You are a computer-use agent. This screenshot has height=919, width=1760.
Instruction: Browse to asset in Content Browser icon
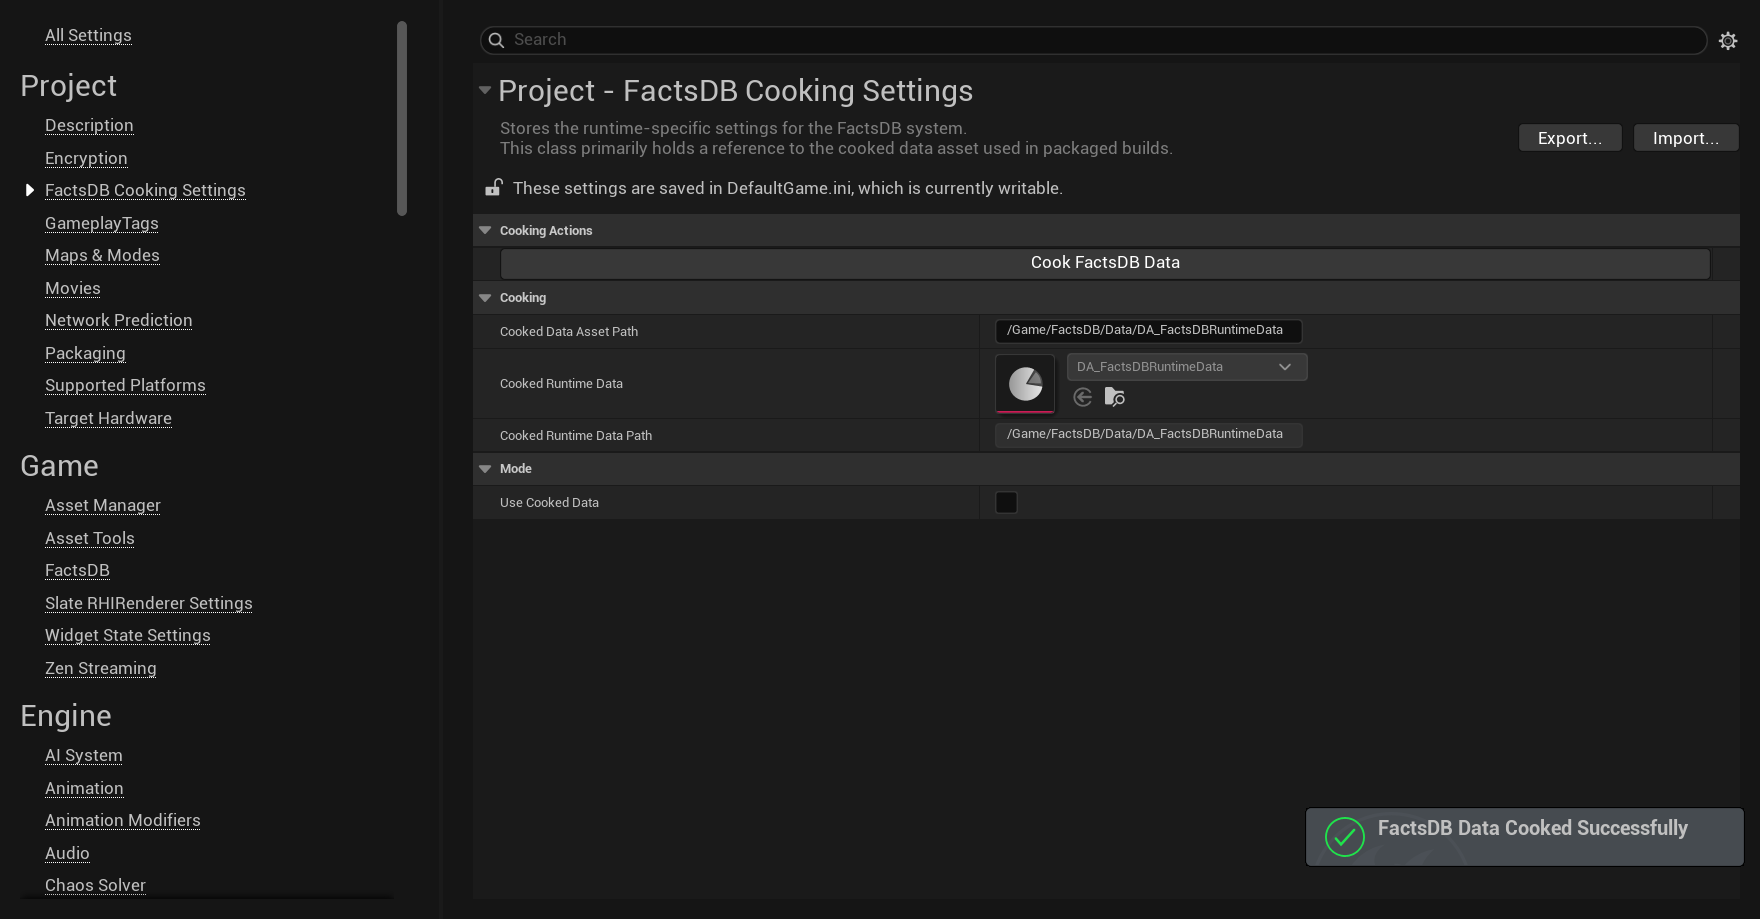pos(1114,397)
